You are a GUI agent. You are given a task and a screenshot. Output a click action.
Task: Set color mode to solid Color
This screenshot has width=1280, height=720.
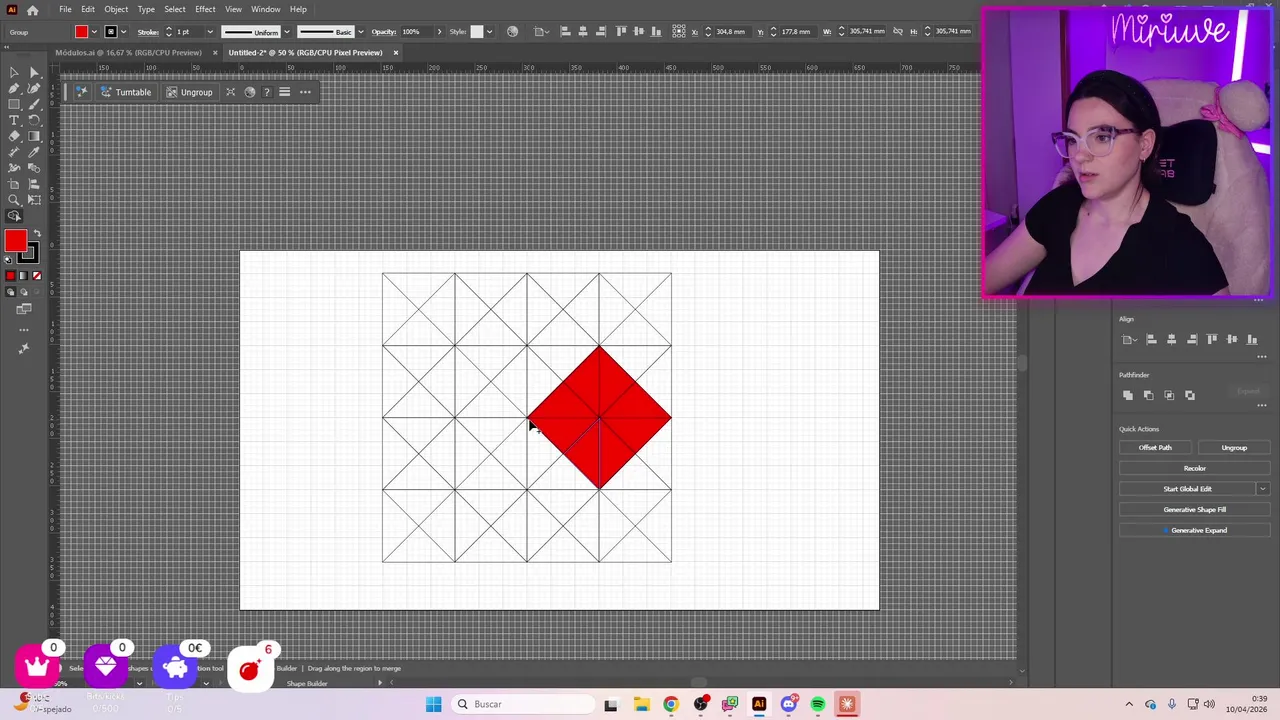(10, 275)
